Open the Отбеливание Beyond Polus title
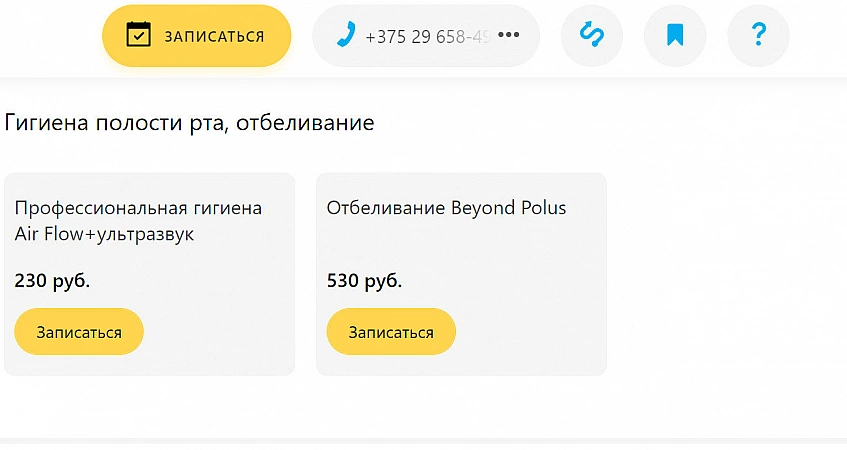Viewport: 847px width, 450px height. coord(446,208)
